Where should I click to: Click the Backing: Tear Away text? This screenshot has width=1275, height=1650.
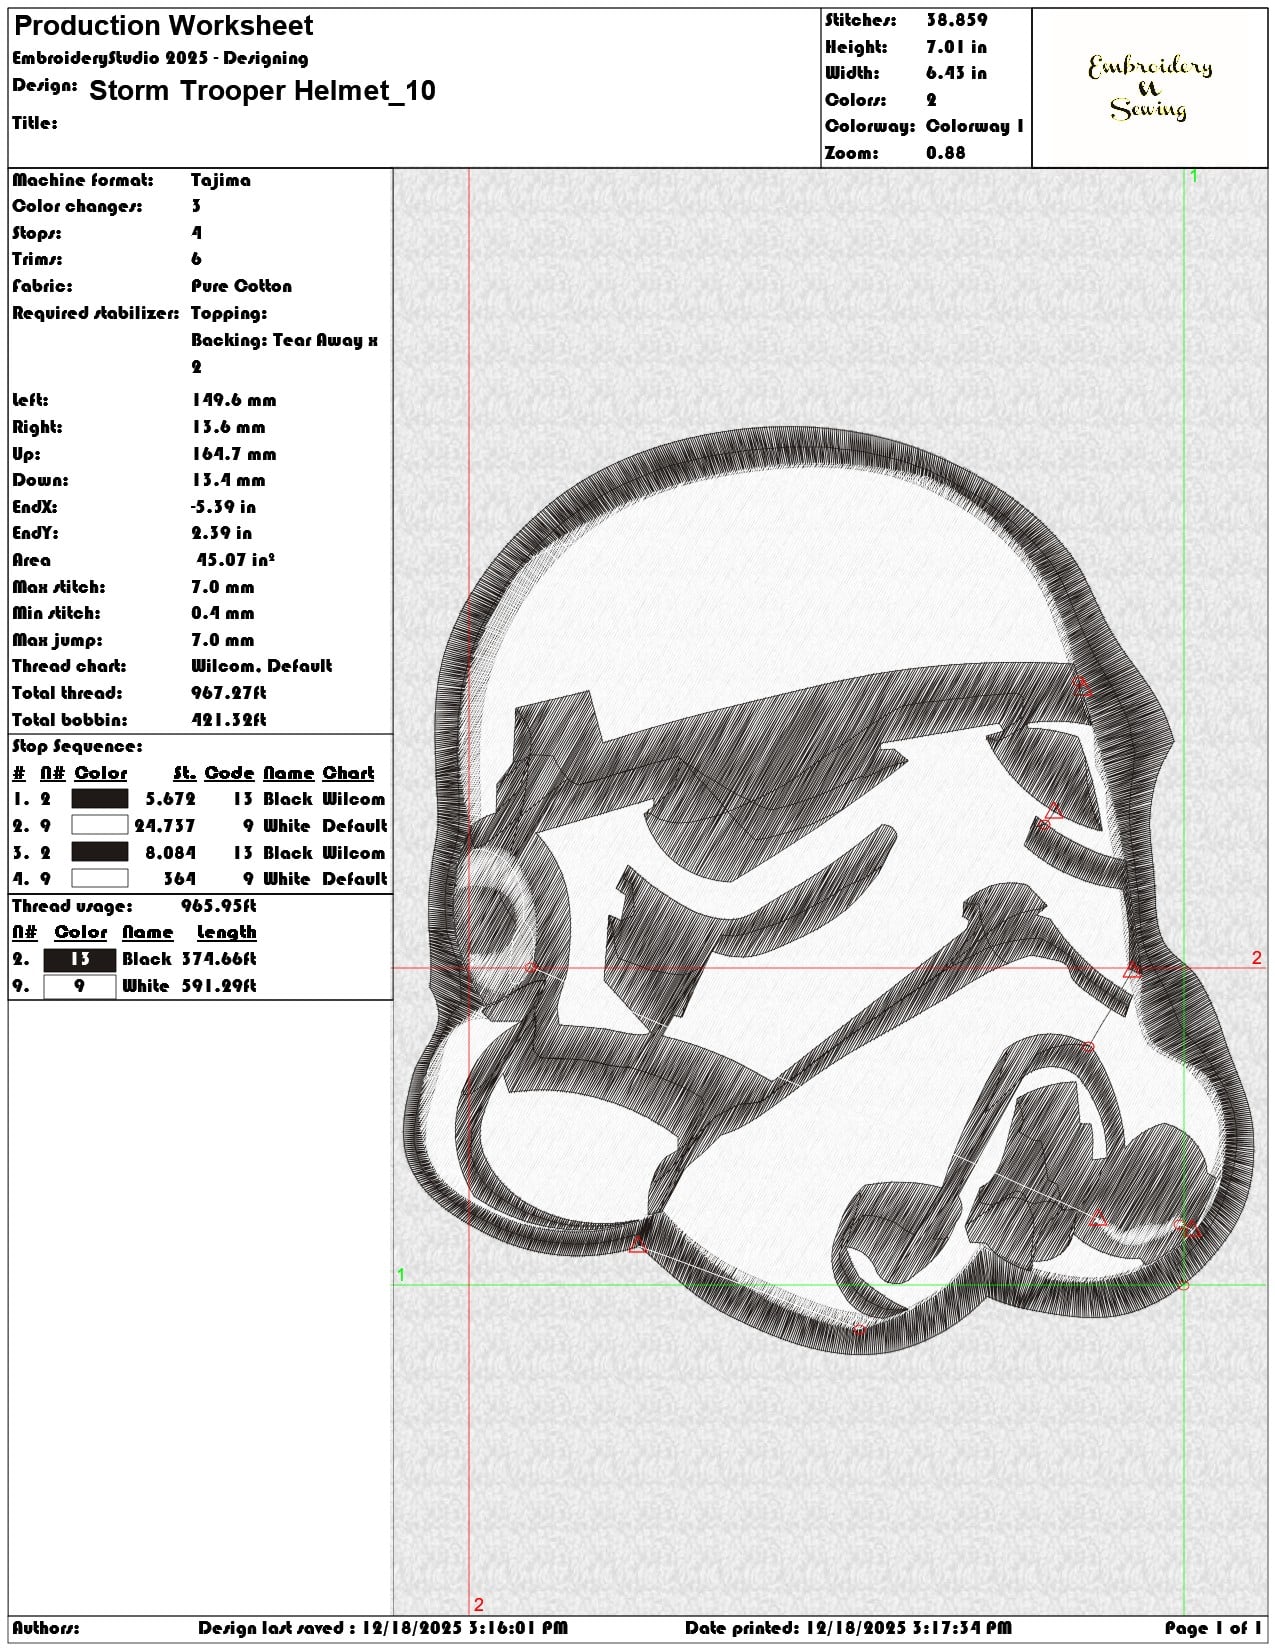(x=284, y=340)
